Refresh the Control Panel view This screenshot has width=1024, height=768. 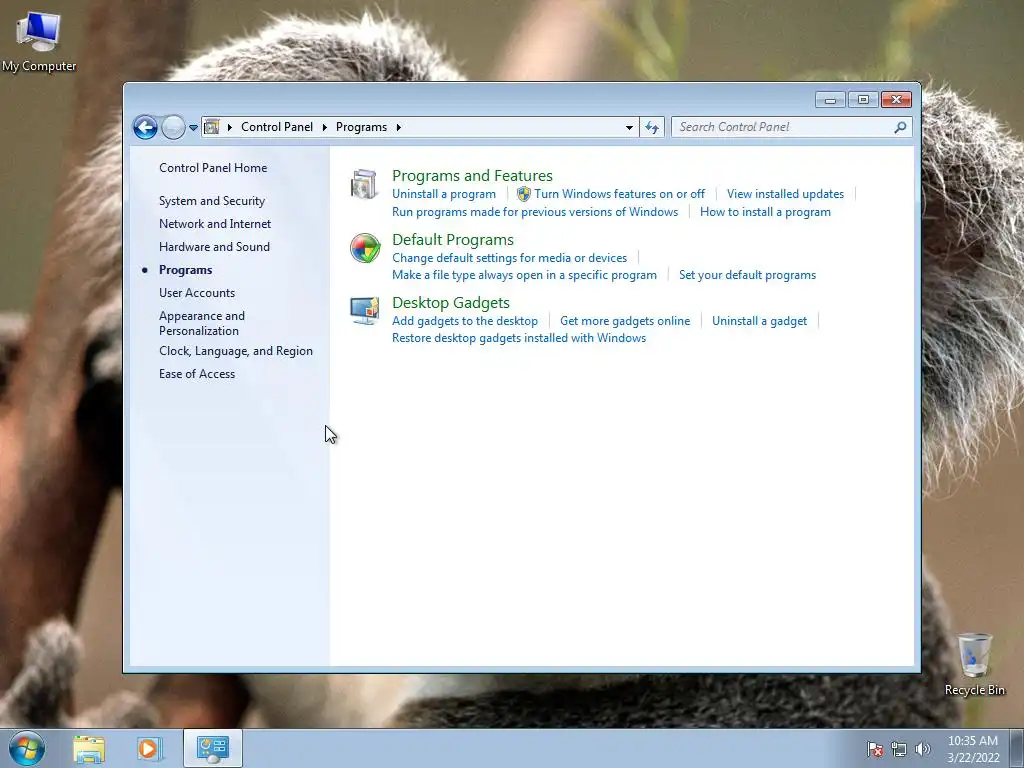pos(652,127)
